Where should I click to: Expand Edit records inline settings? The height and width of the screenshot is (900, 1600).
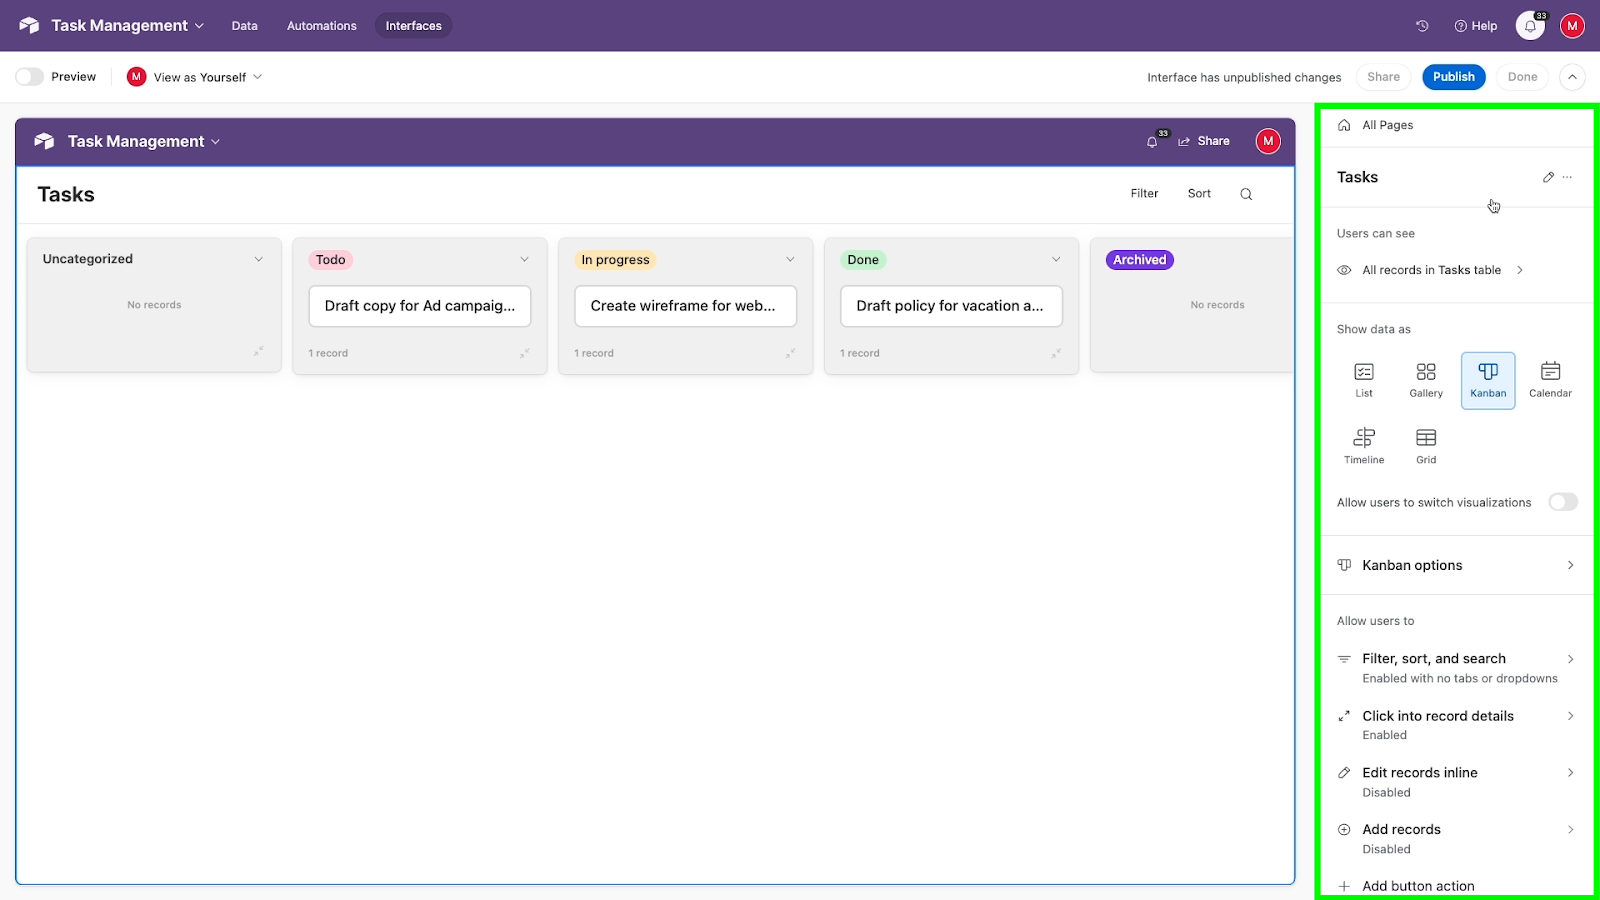point(1457,782)
